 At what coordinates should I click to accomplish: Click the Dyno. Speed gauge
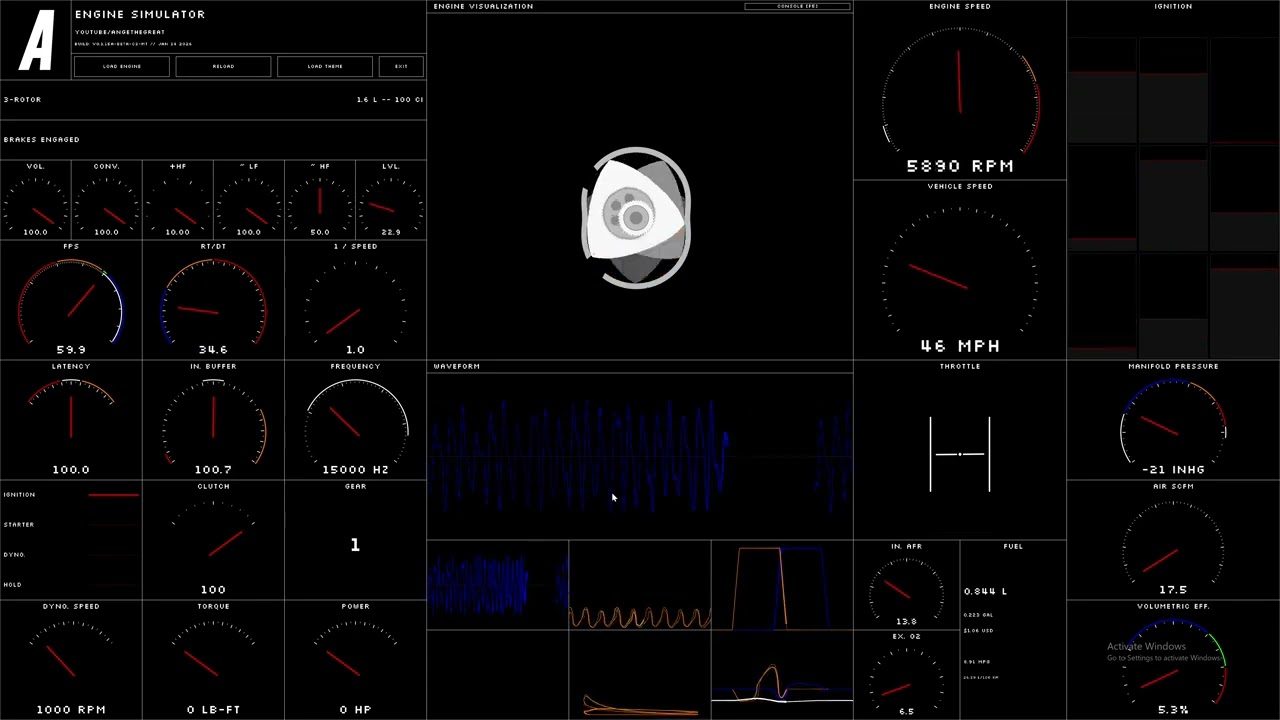click(71, 660)
